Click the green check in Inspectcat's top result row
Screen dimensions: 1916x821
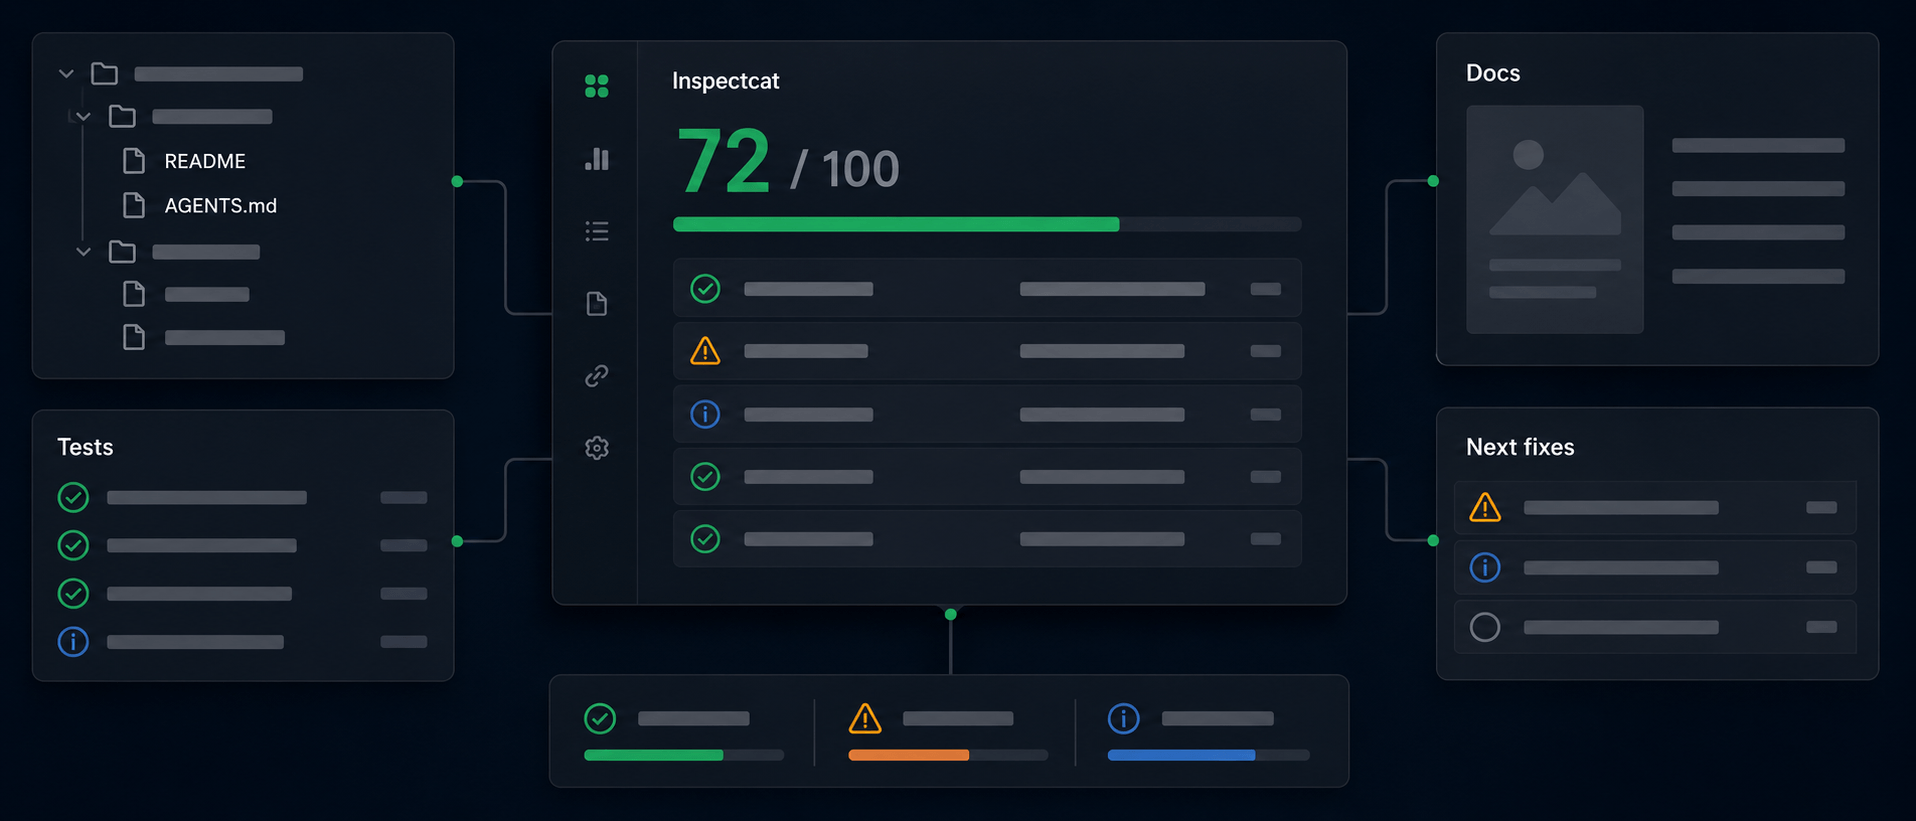coord(705,289)
